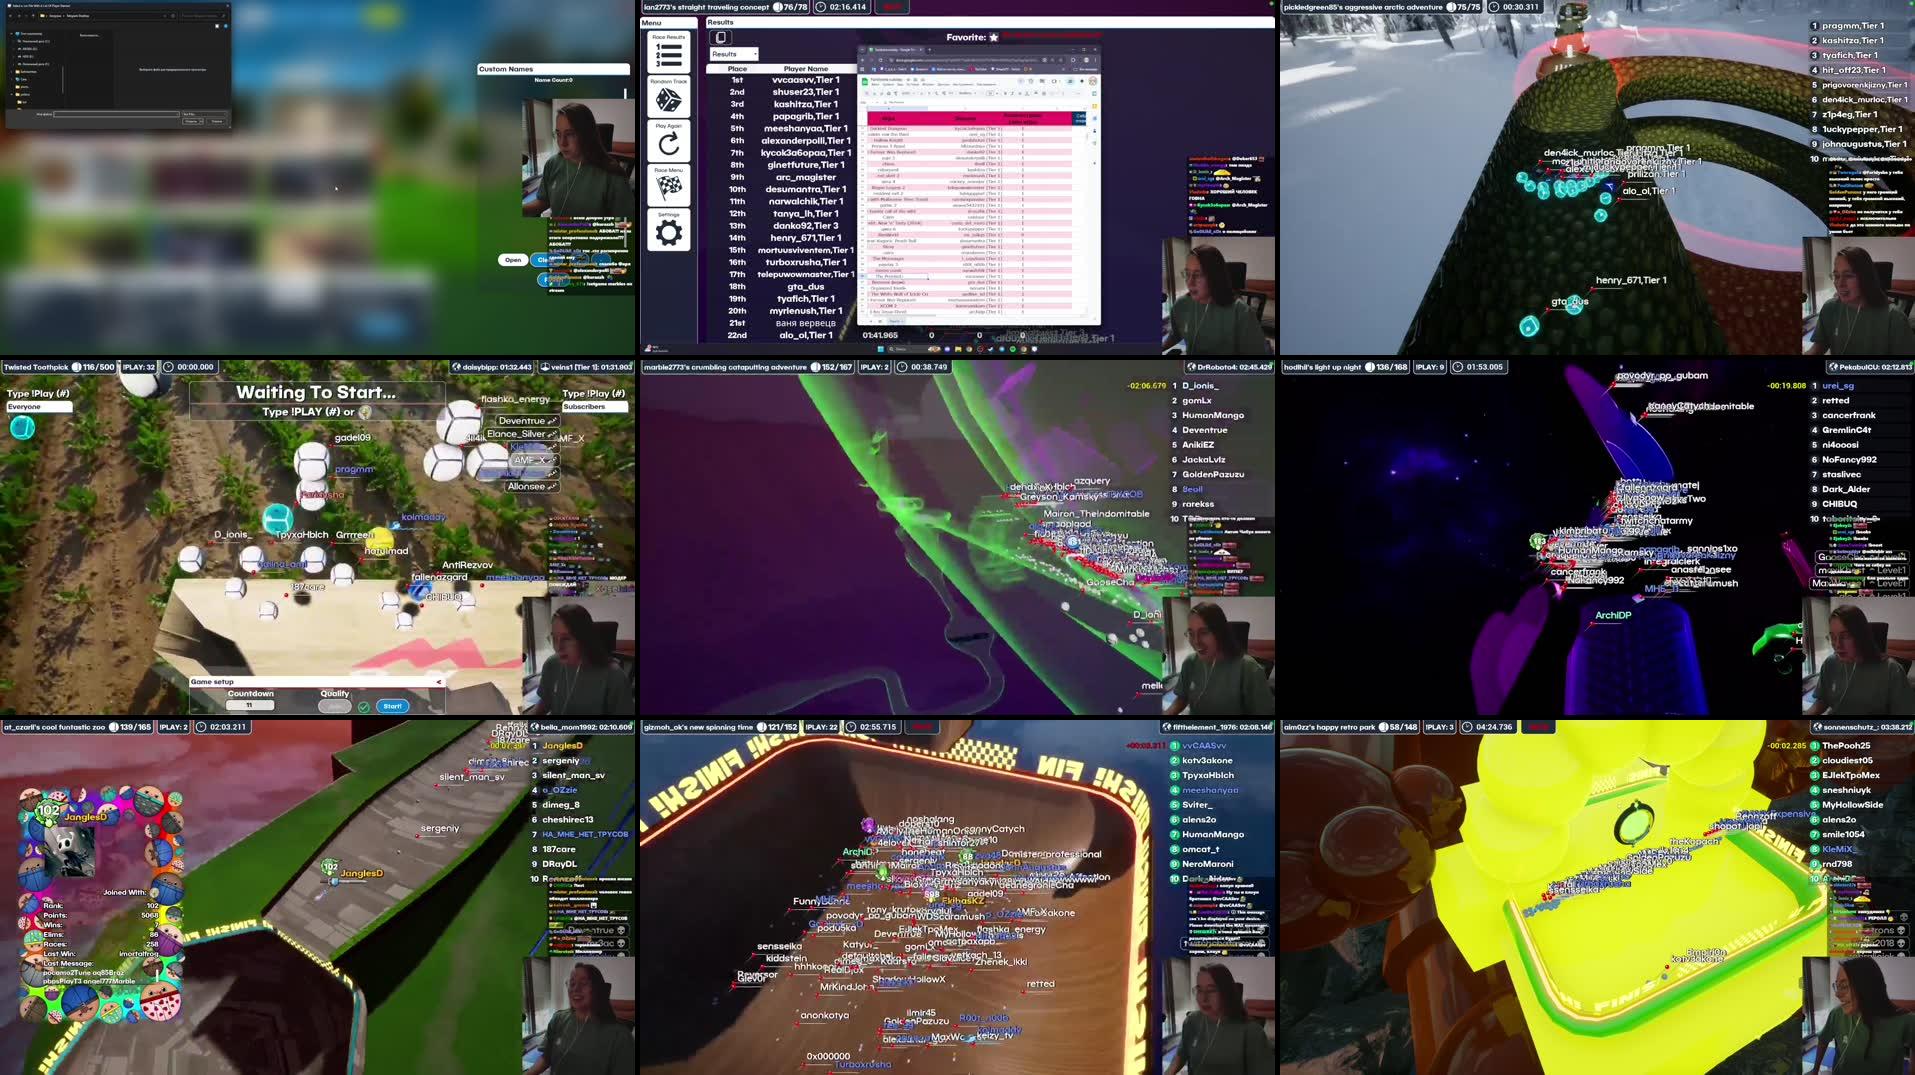Open the Results dropdown selector
The image size is (1915, 1075).
coord(734,54)
